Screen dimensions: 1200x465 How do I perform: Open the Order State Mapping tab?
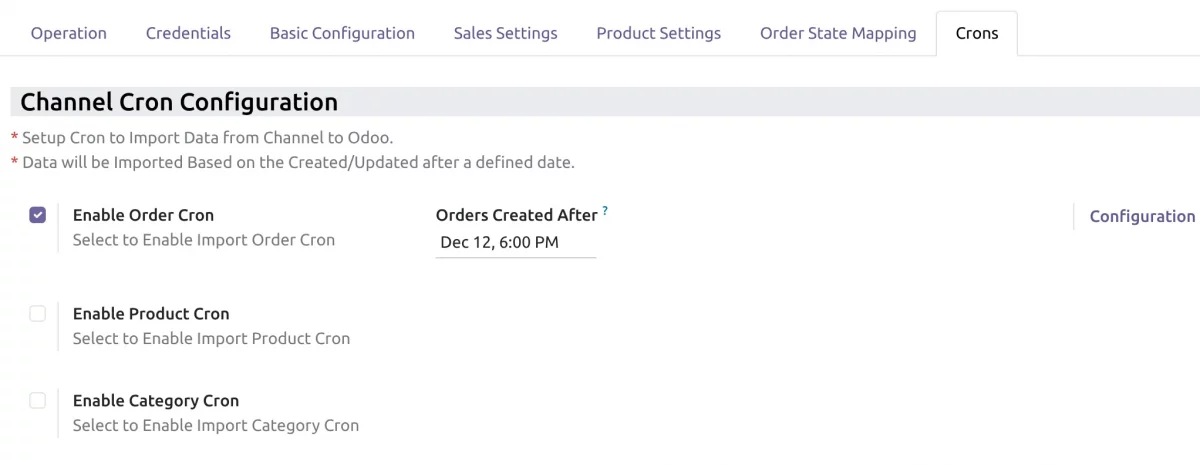(x=838, y=33)
